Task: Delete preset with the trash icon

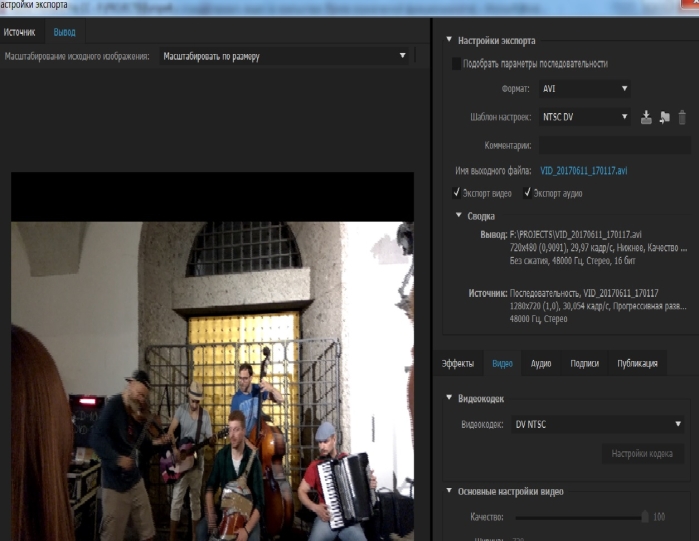Action: click(682, 117)
